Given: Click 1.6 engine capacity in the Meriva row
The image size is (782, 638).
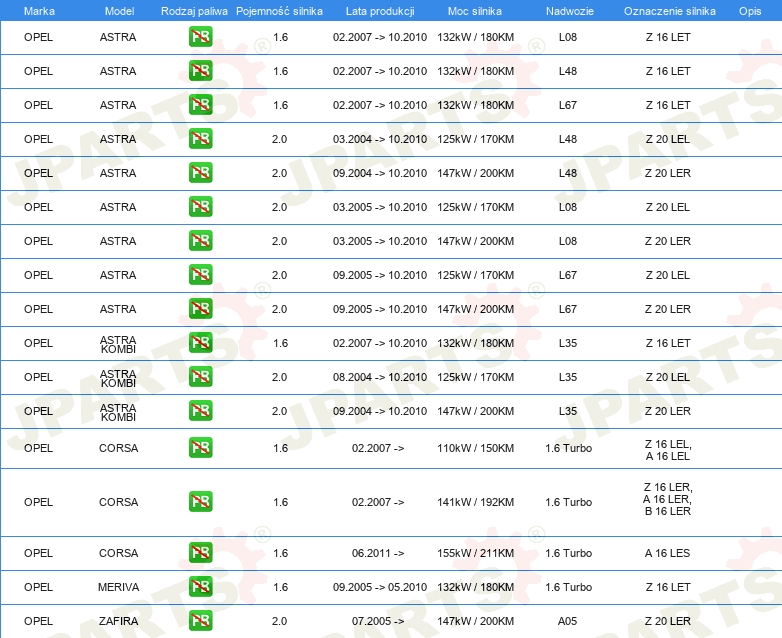Looking at the screenshot, I should tap(280, 587).
